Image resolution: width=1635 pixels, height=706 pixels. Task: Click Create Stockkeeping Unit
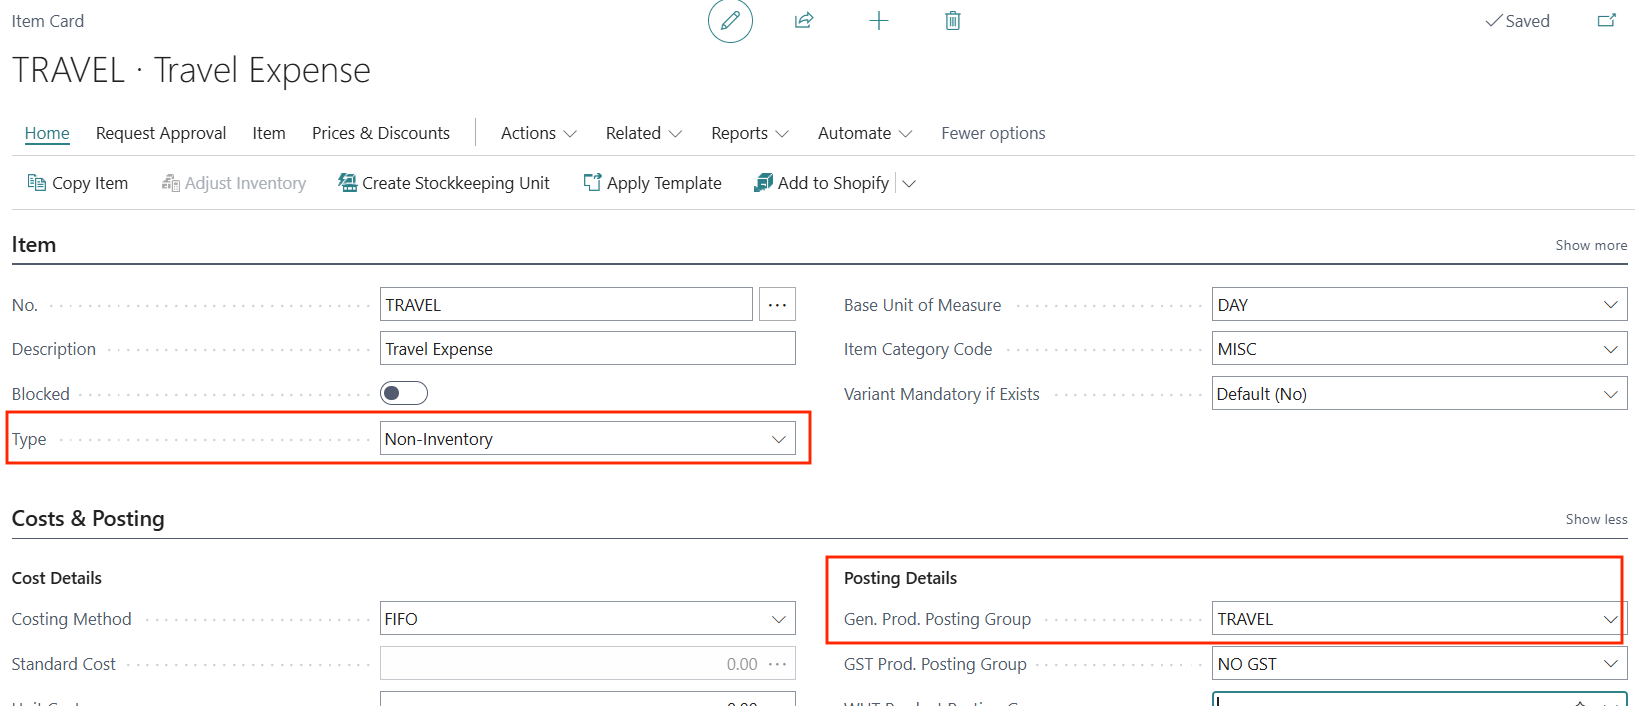click(444, 183)
